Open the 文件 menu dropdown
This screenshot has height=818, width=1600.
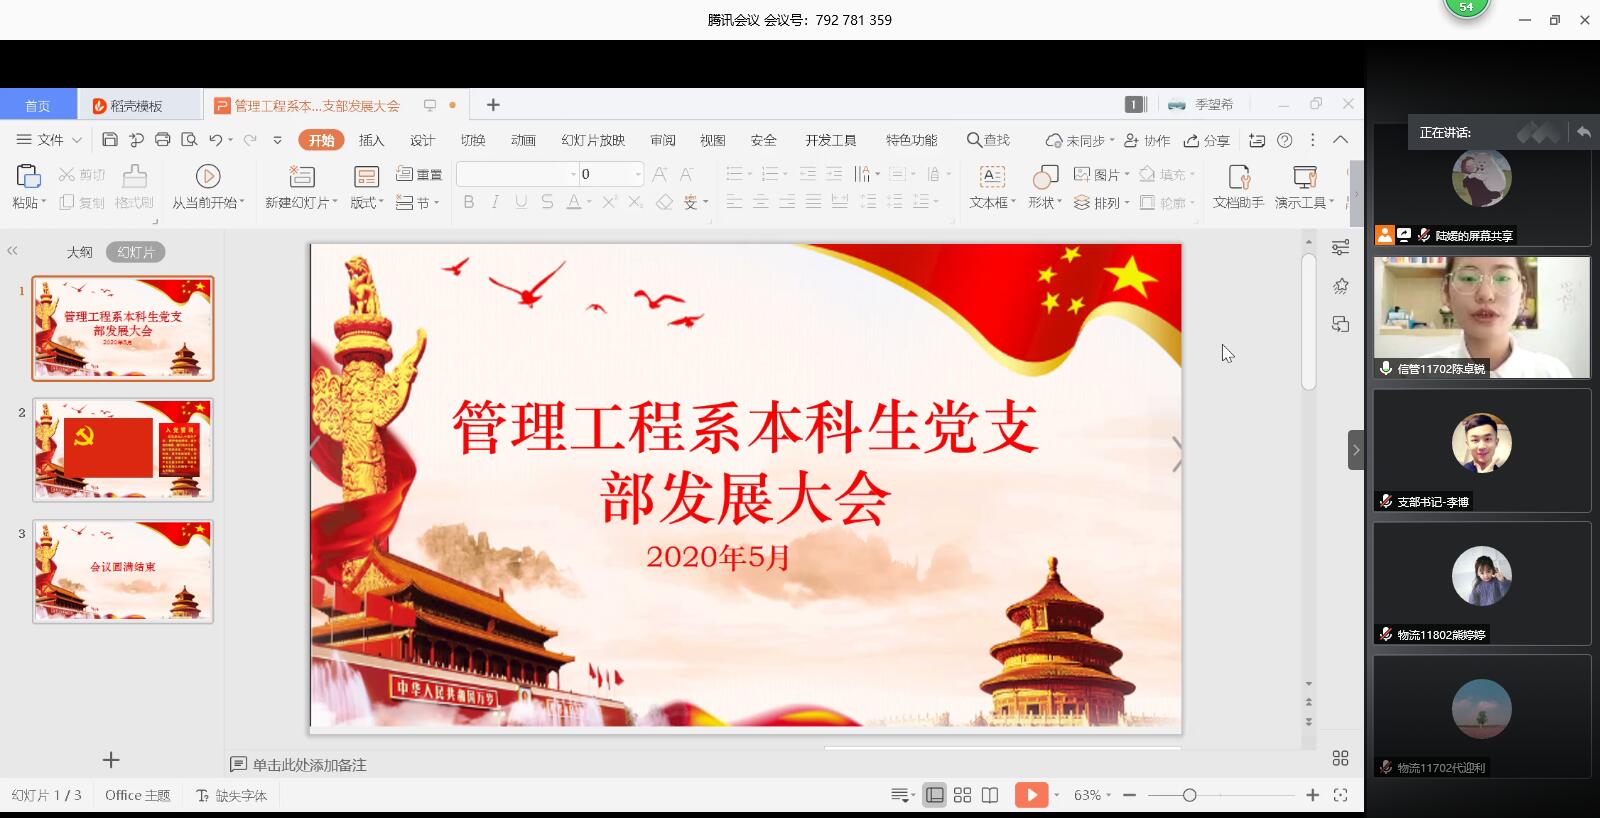point(49,140)
